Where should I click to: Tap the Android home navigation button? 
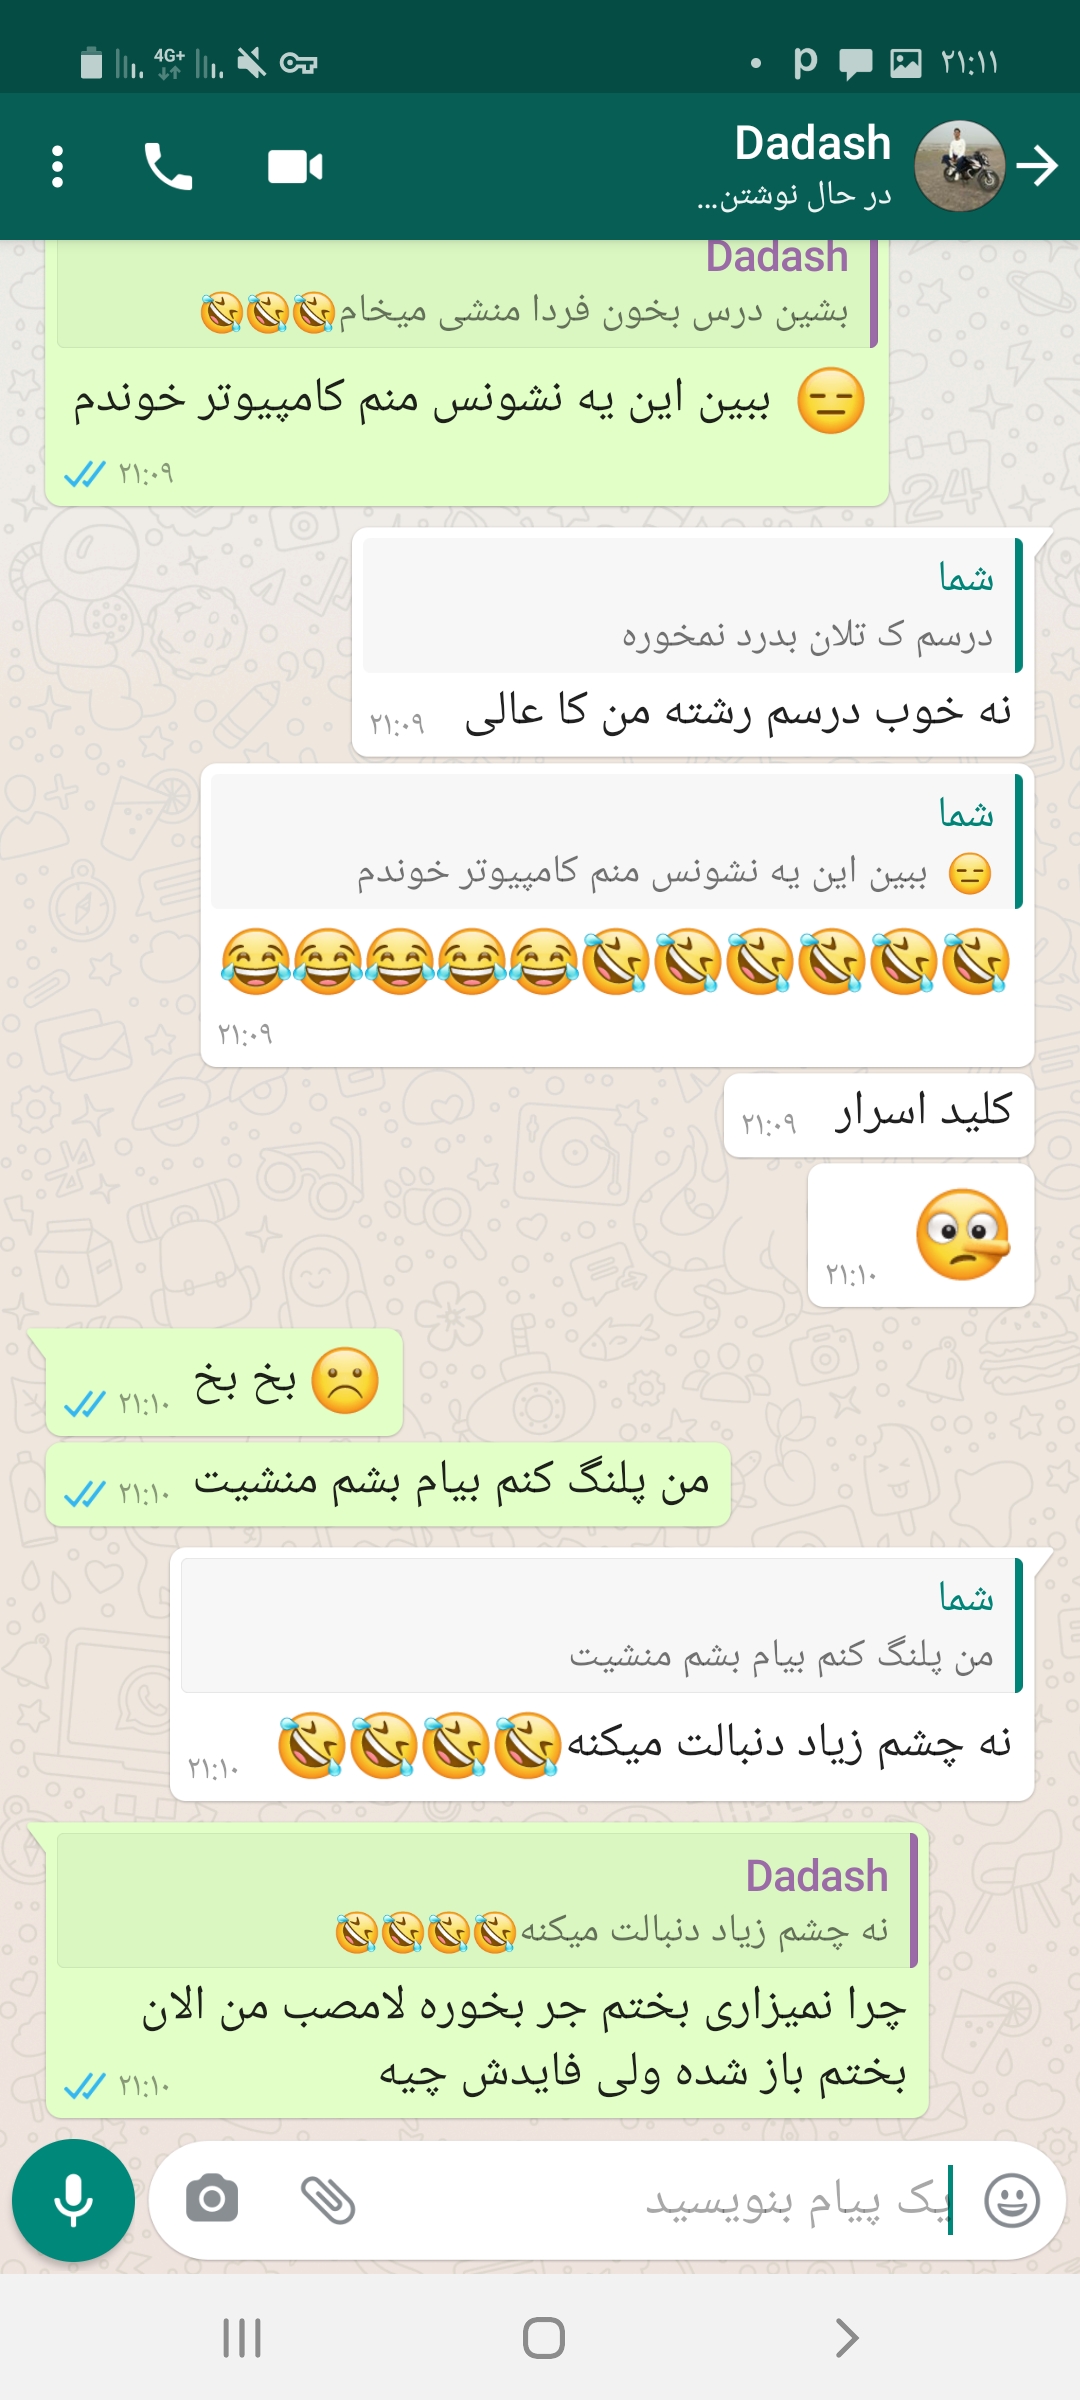(x=544, y=2338)
